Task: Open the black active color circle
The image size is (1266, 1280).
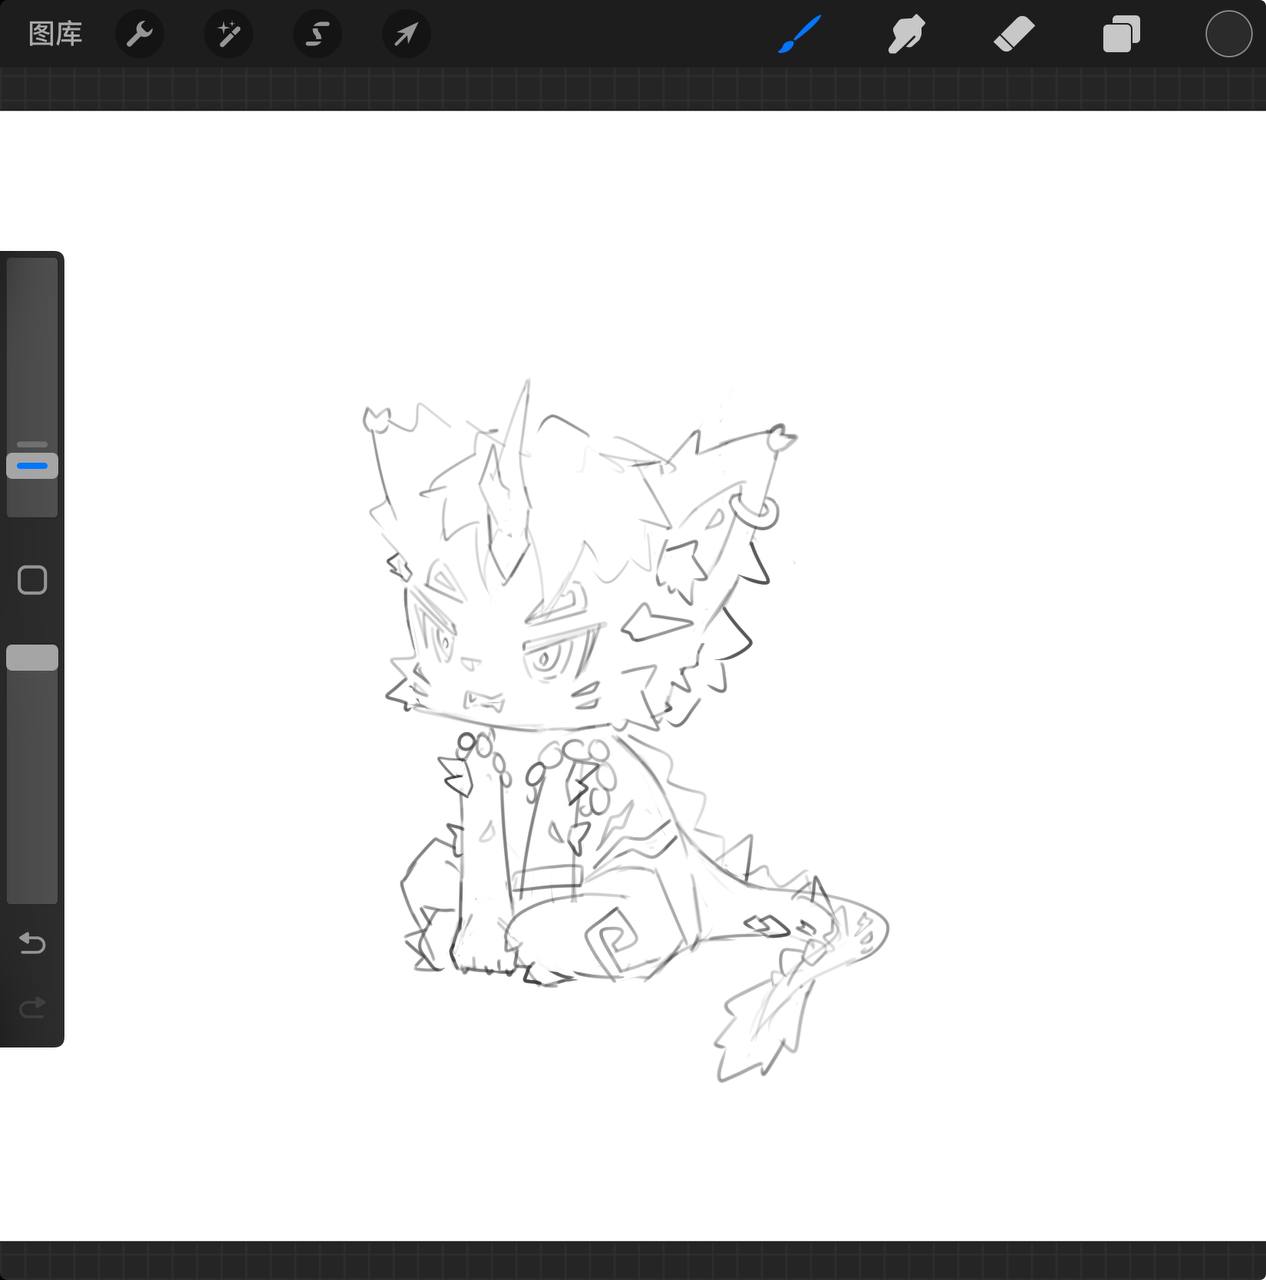Action: 1228,35
